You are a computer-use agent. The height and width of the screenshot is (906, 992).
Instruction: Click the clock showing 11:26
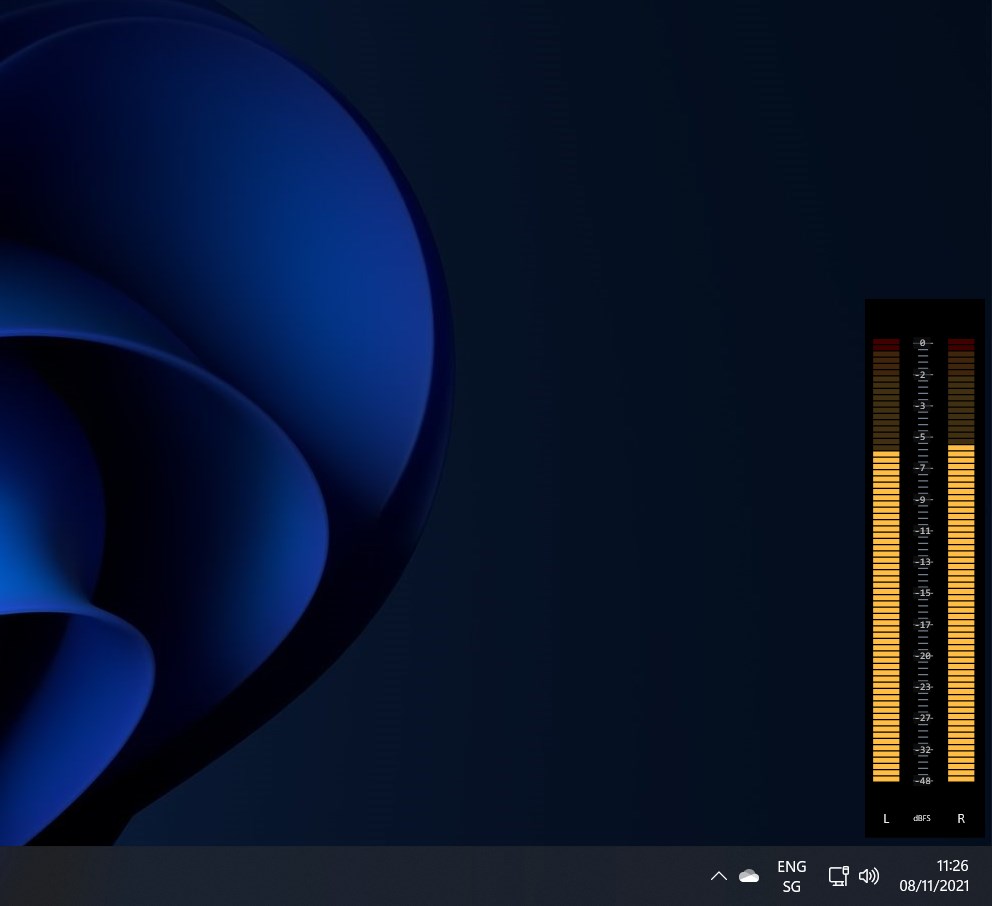tap(952, 866)
